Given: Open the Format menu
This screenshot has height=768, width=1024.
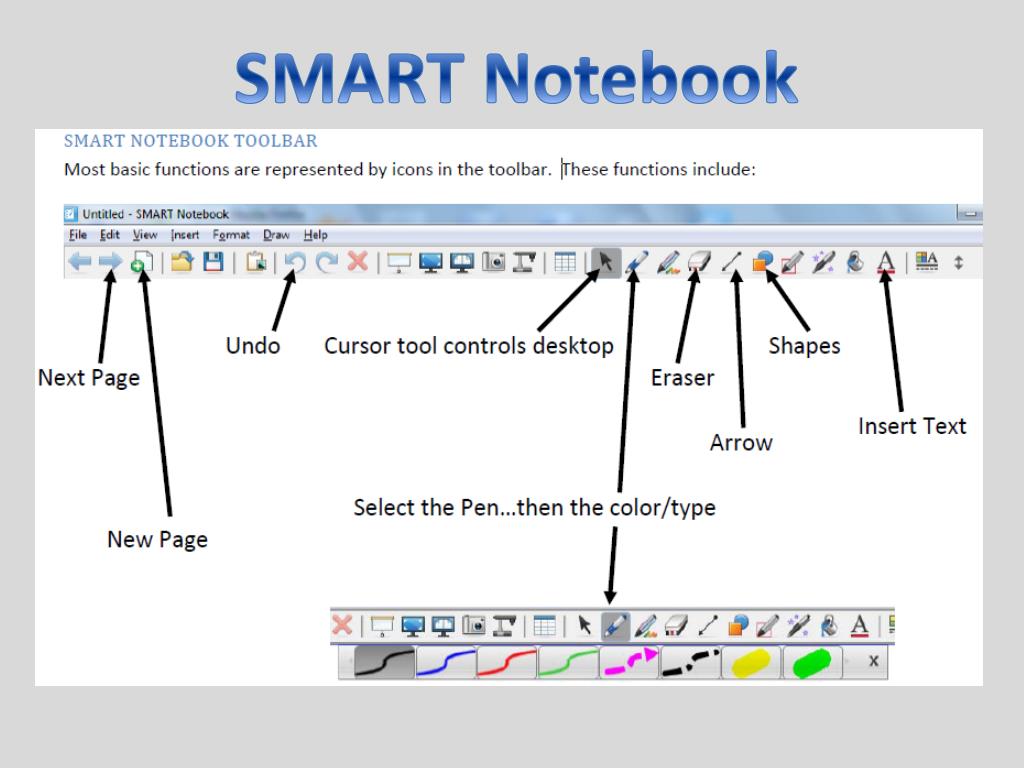Looking at the screenshot, I should 231,234.
